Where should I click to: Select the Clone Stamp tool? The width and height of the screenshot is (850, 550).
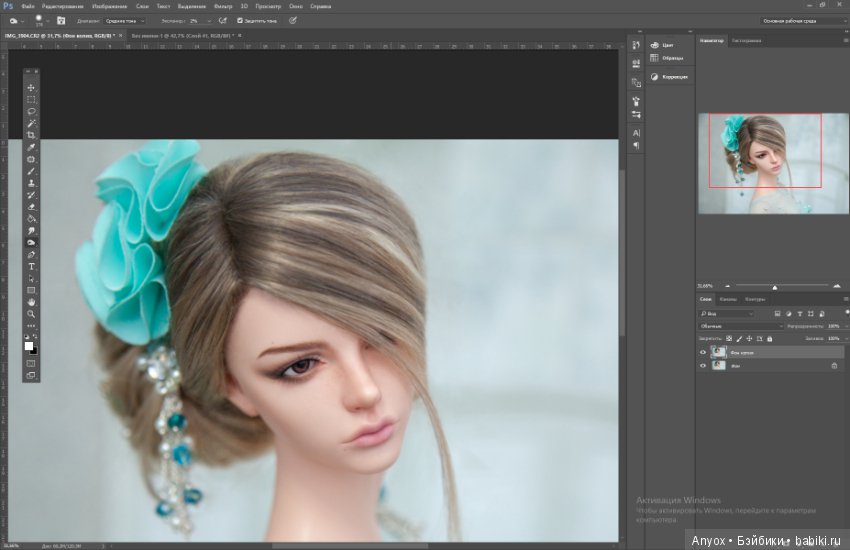point(31,183)
